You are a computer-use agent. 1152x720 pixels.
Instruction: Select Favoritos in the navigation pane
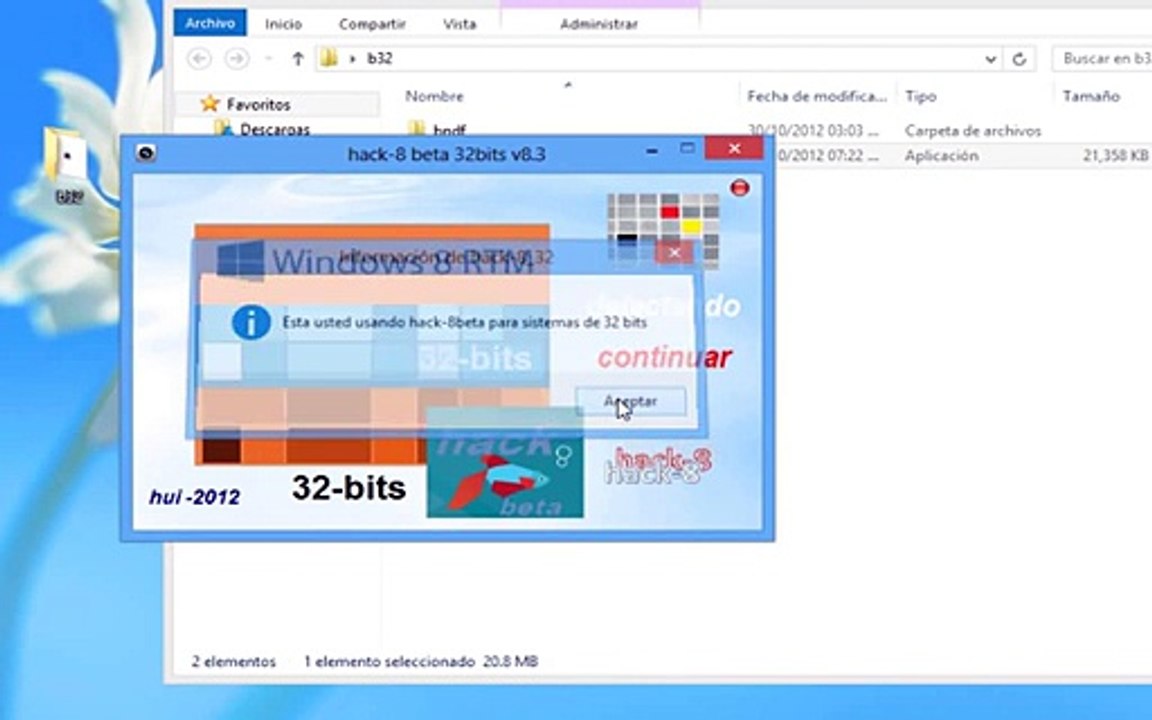259,104
